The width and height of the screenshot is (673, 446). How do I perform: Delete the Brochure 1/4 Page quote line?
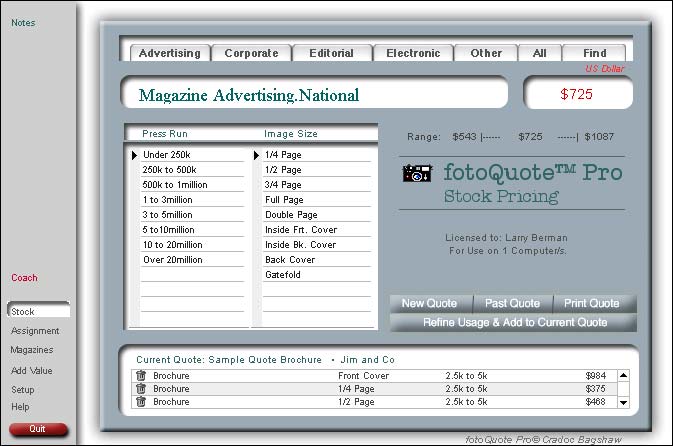(x=141, y=388)
